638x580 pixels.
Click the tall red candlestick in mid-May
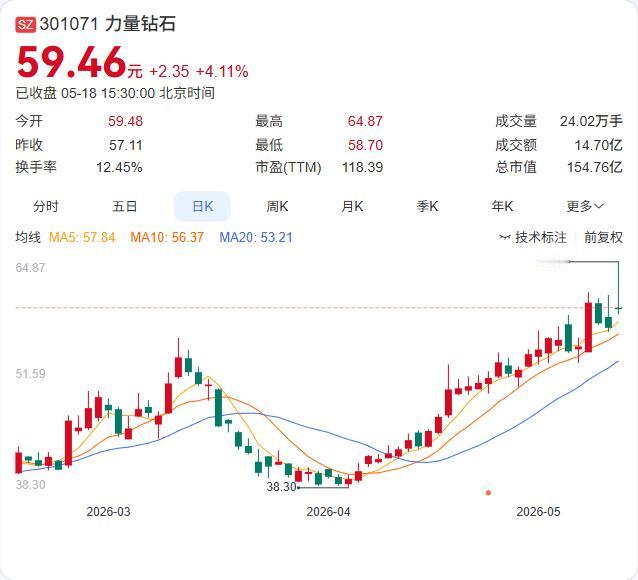(588, 327)
